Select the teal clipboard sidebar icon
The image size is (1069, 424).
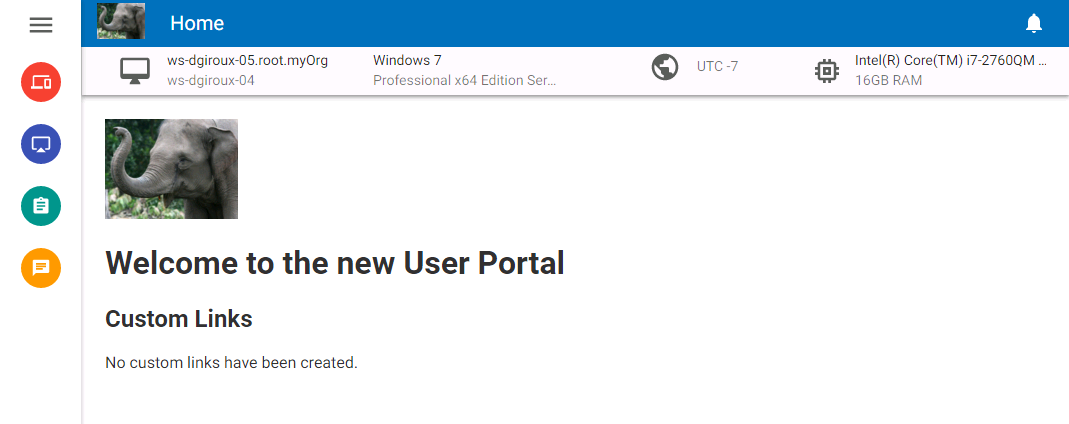tap(41, 206)
